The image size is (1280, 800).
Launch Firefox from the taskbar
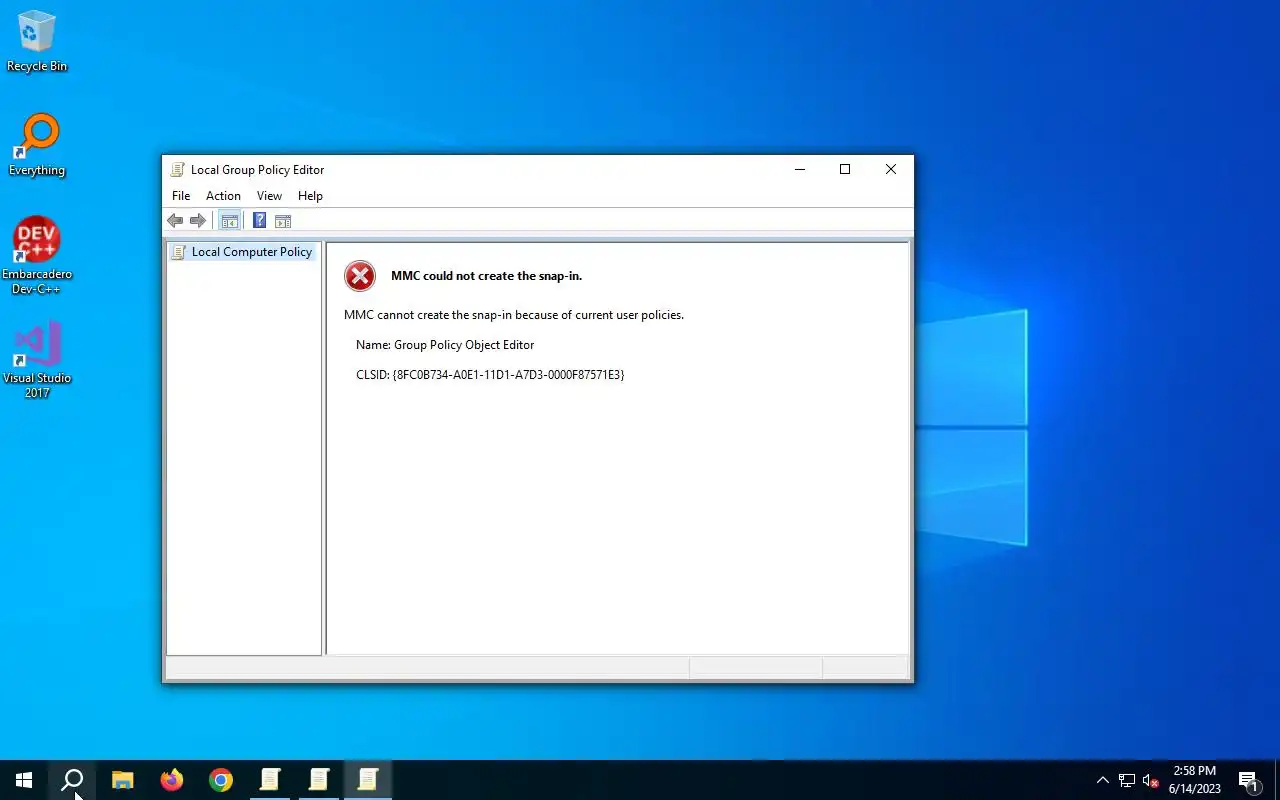tap(172, 780)
